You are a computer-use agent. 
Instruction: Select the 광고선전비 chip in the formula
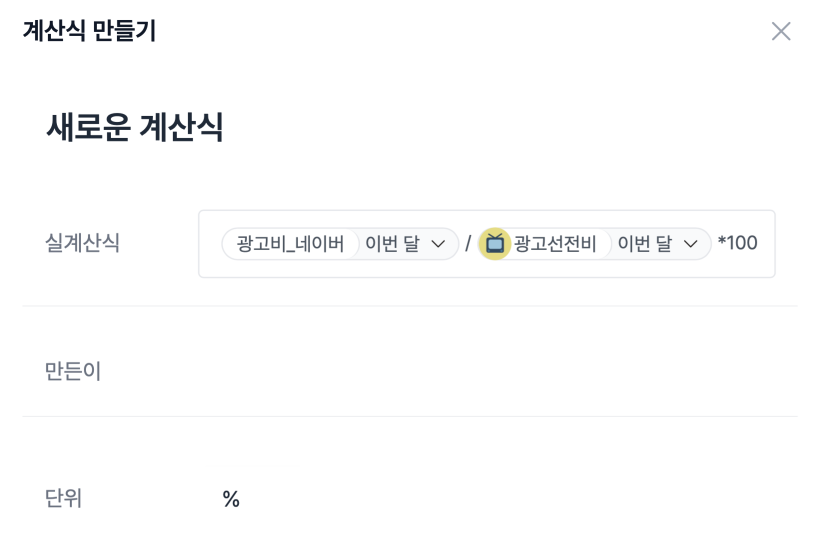555,244
